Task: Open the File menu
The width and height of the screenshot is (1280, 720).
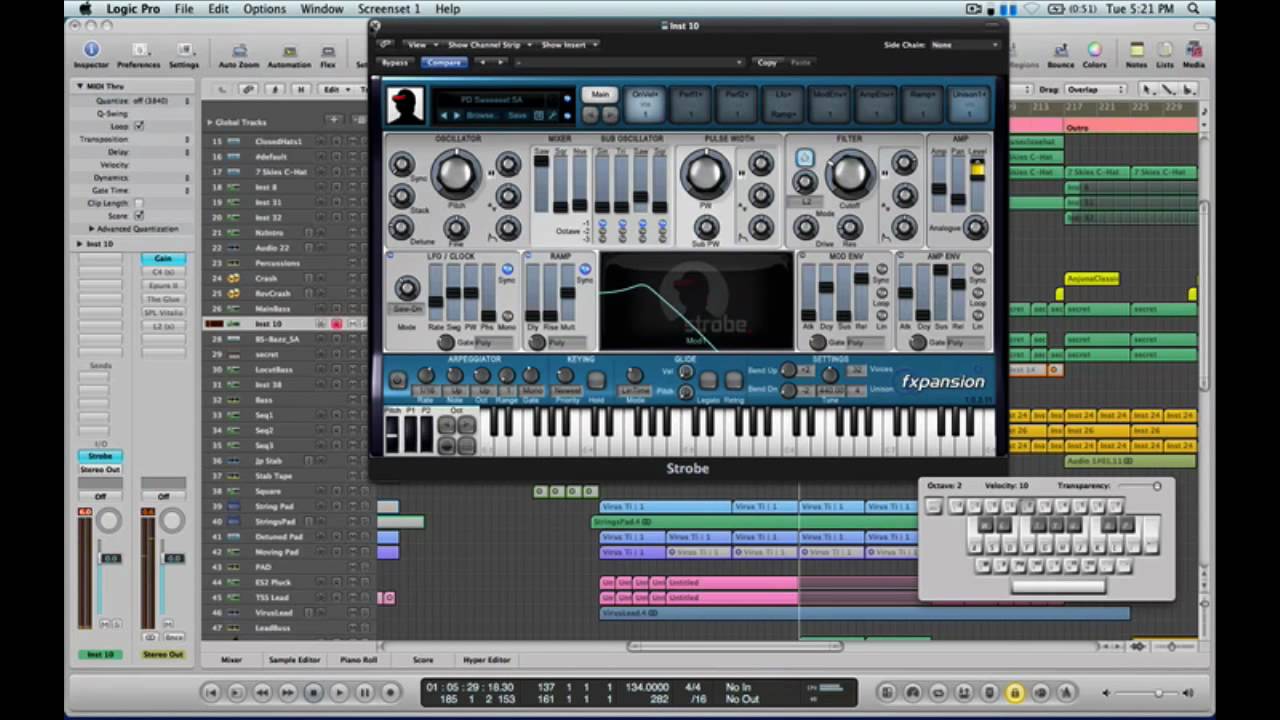Action: (x=184, y=9)
